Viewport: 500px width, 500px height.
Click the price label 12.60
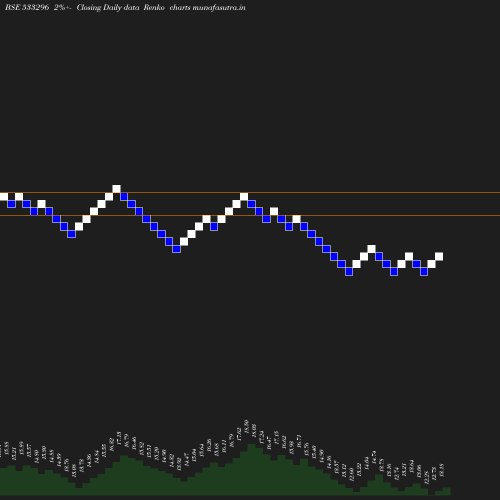[x=351, y=474]
